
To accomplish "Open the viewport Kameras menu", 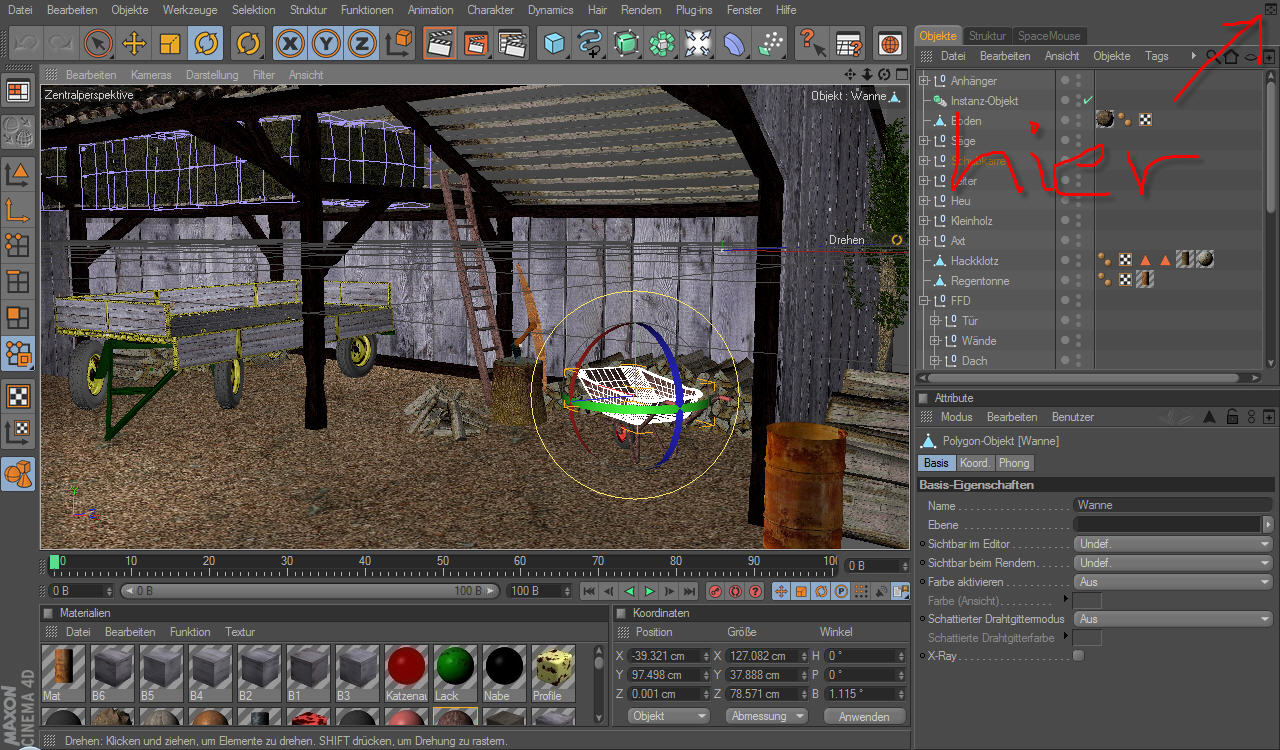I will pos(151,75).
